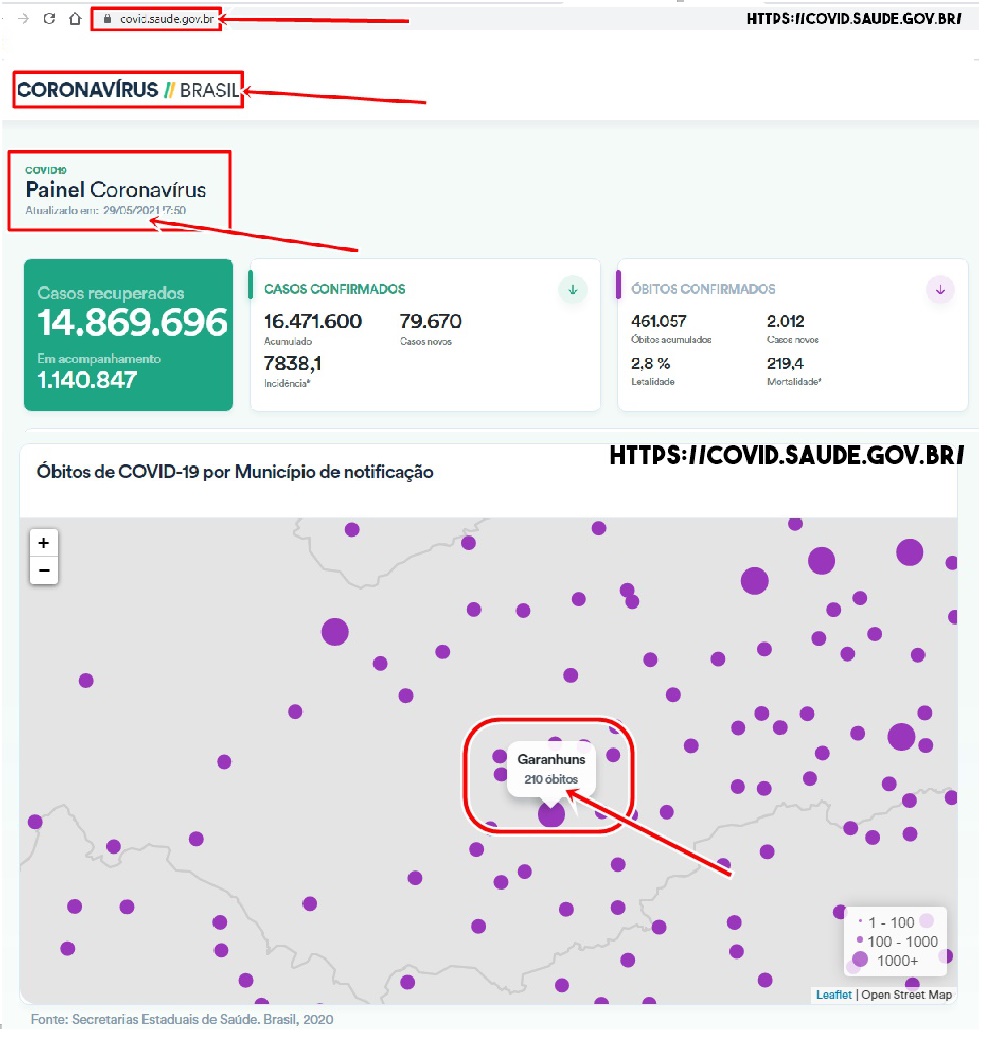Click the Painel Coronavírus heading

(x=116, y=190)
